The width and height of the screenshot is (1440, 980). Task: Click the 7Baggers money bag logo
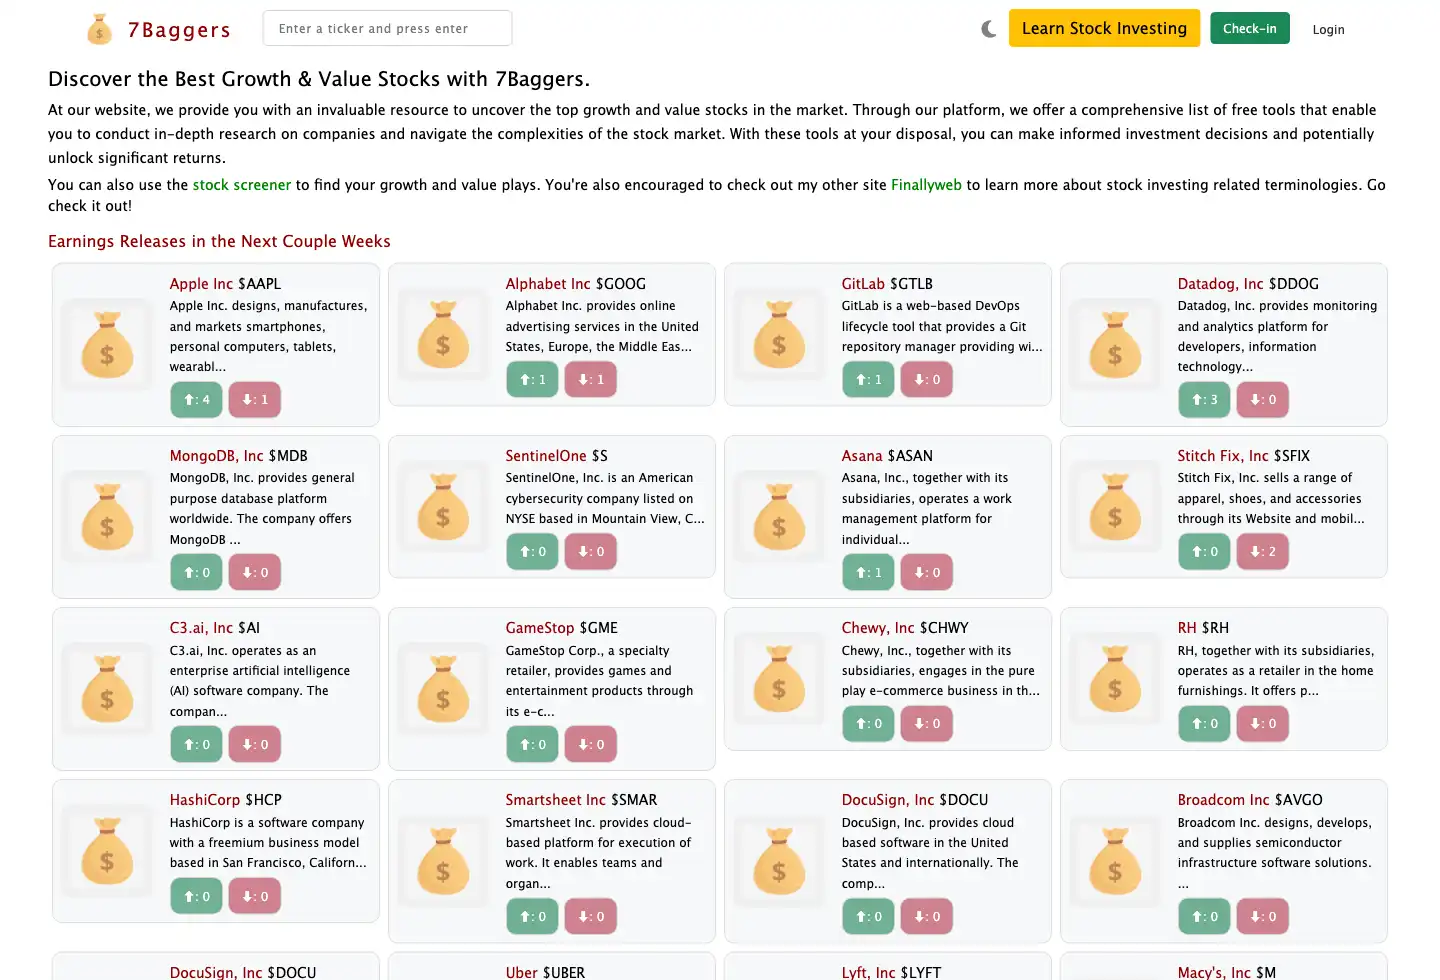point(99,30)
